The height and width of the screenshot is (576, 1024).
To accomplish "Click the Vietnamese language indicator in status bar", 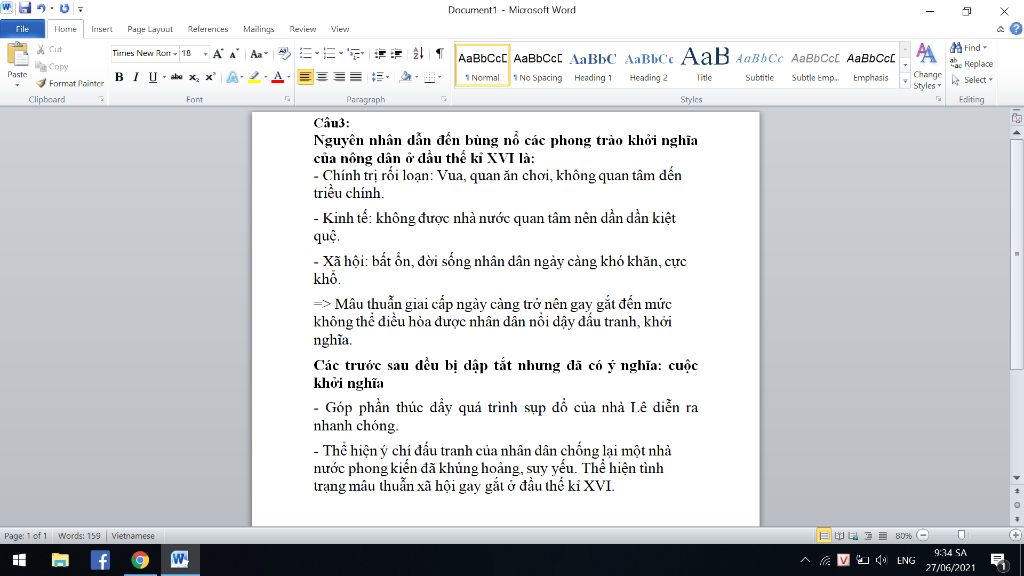I will pos(133,536).
